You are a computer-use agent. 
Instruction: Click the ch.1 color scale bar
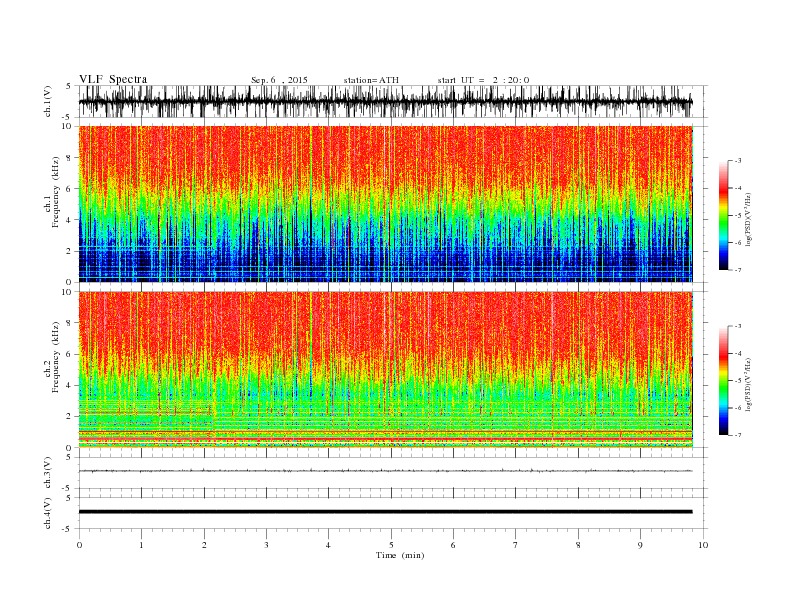coord(723,215)
